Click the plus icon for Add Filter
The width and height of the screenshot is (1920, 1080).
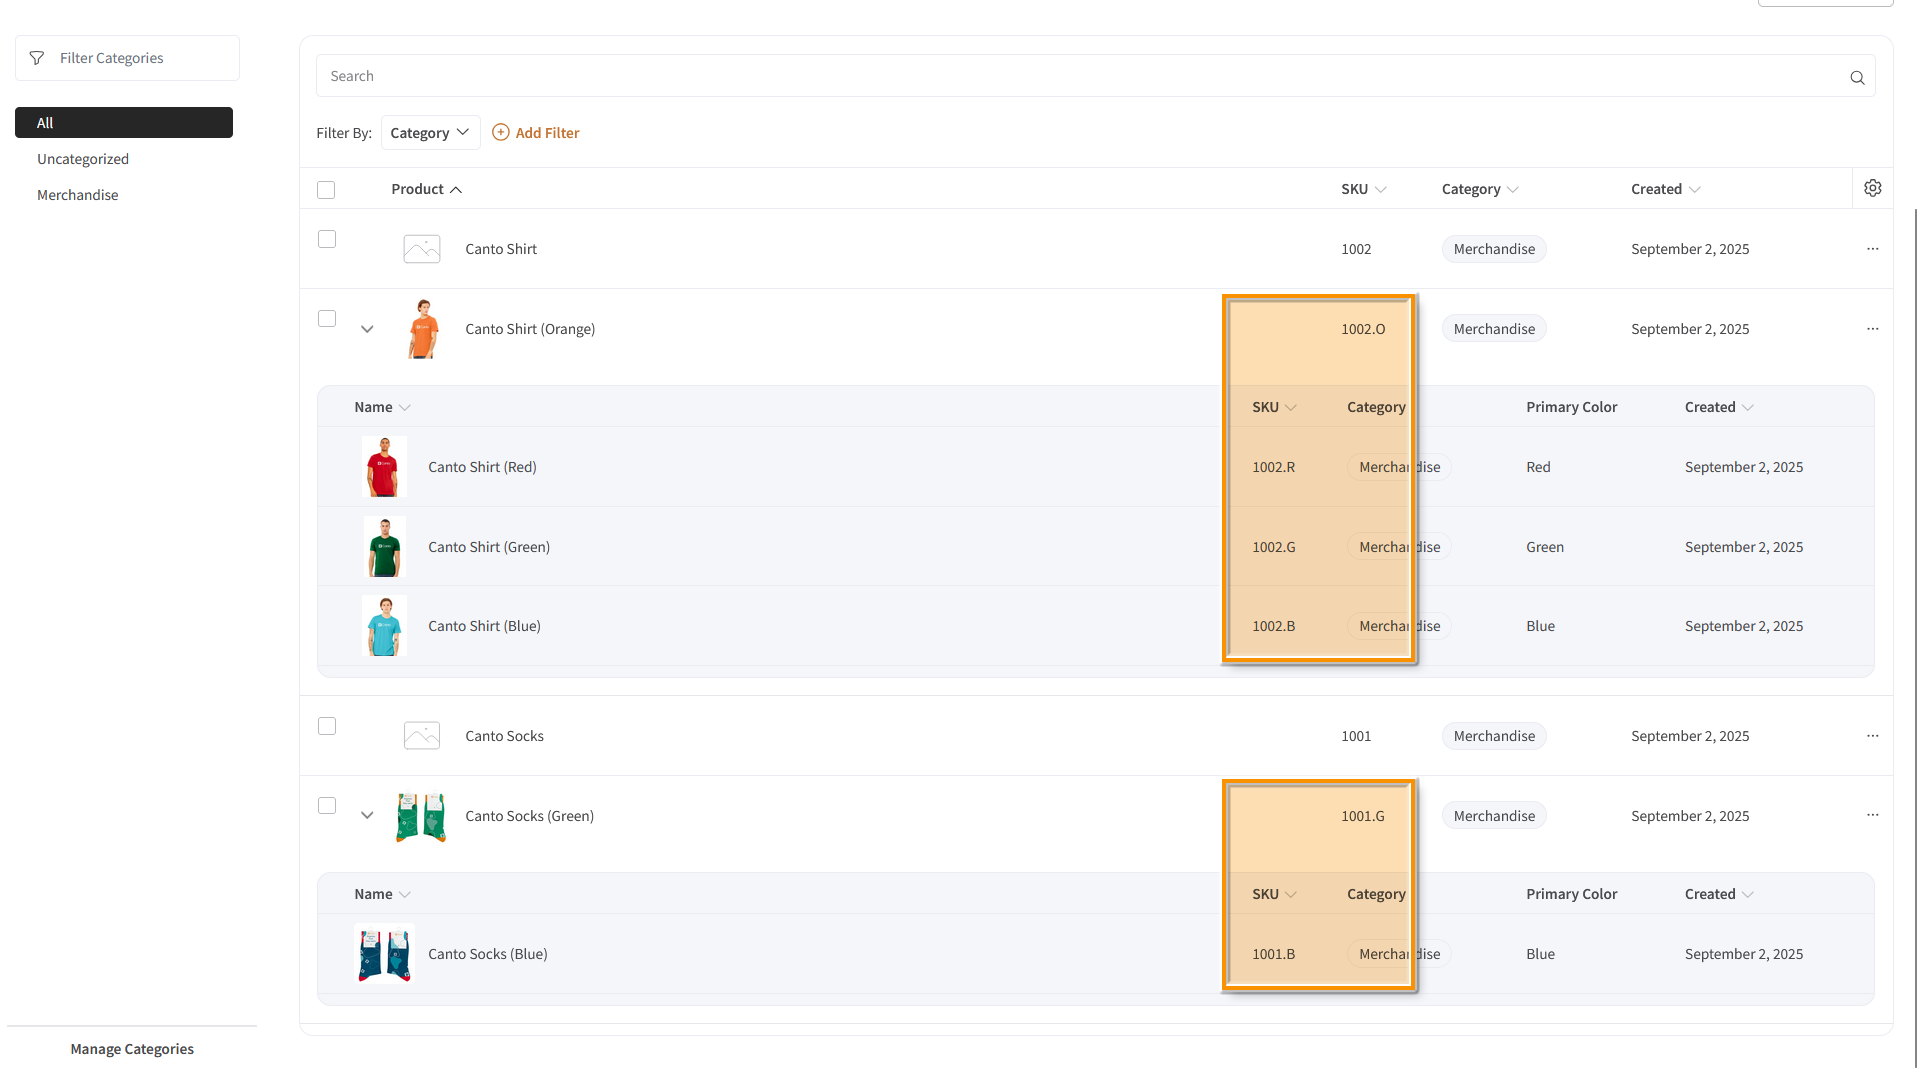pos(501,132)
